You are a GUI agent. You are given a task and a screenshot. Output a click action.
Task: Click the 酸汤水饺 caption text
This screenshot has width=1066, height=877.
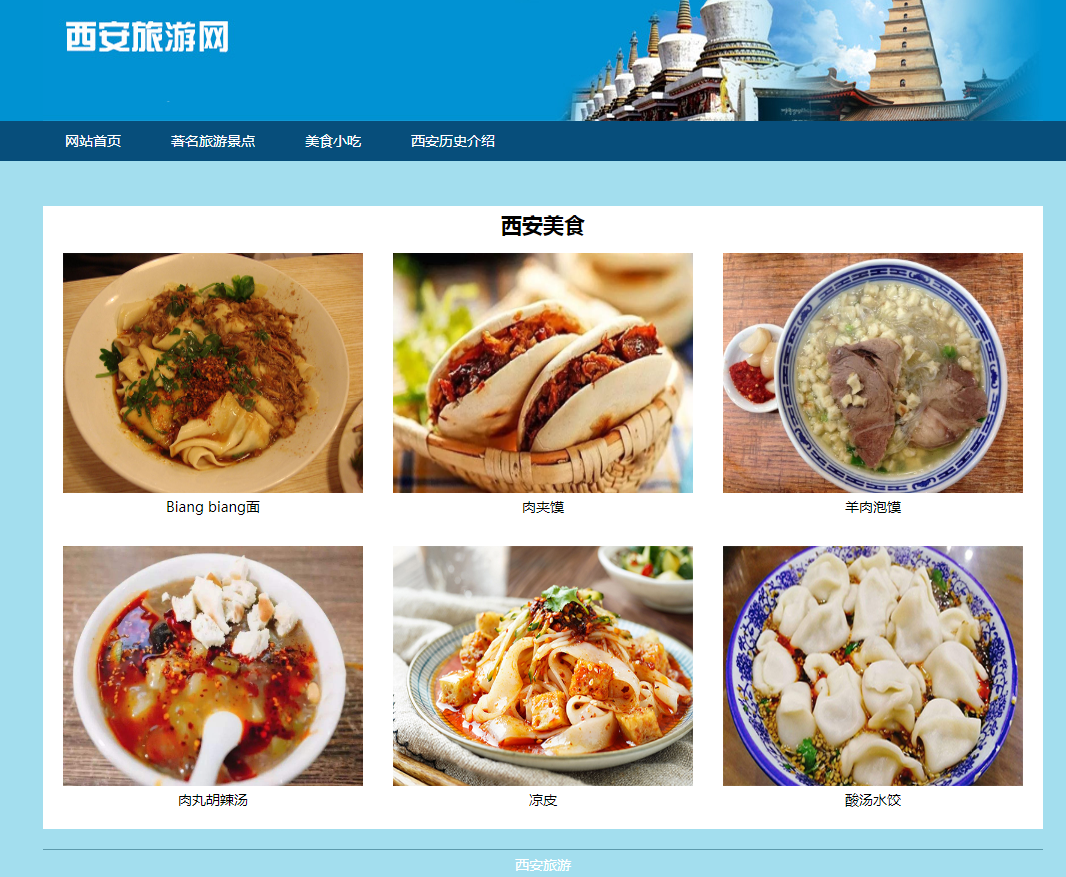pyautogui.click(x=873, y=800)
